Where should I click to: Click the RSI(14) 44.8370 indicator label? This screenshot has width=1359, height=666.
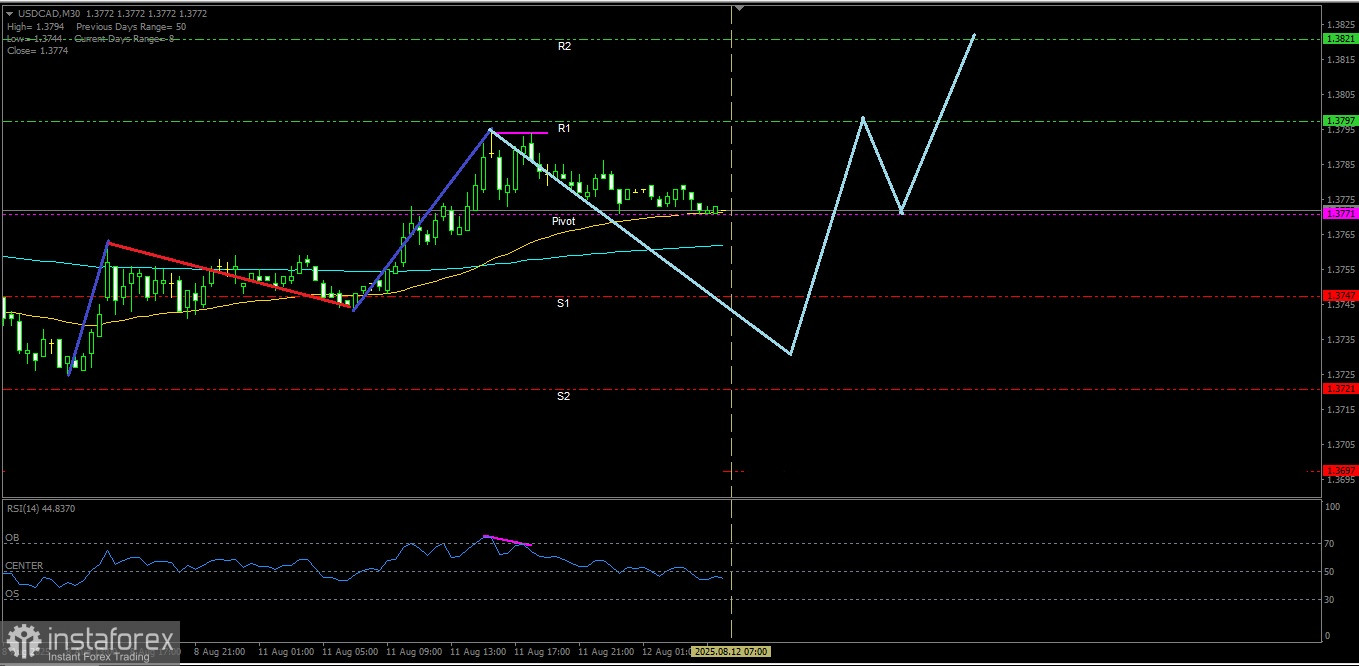[x=40, y=508]
